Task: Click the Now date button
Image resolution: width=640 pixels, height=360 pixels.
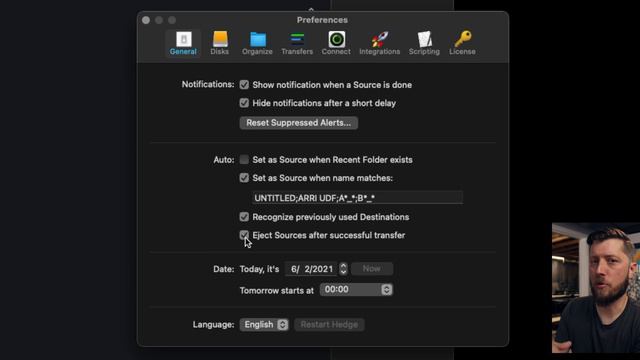Action: 372,269
